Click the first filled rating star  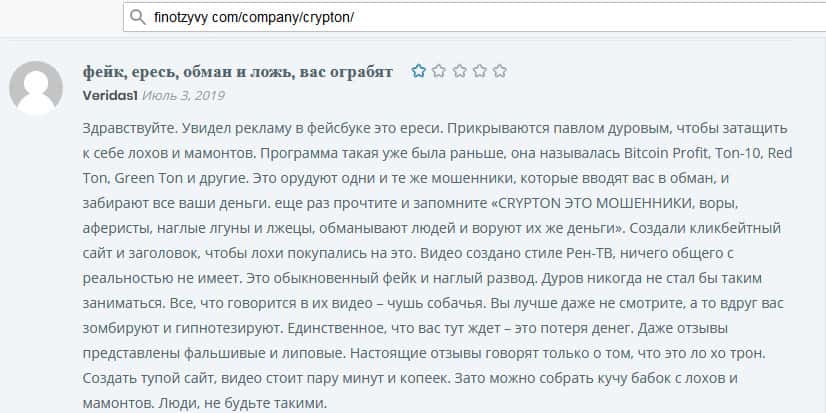pyautogui.click(x=419, y=71)
